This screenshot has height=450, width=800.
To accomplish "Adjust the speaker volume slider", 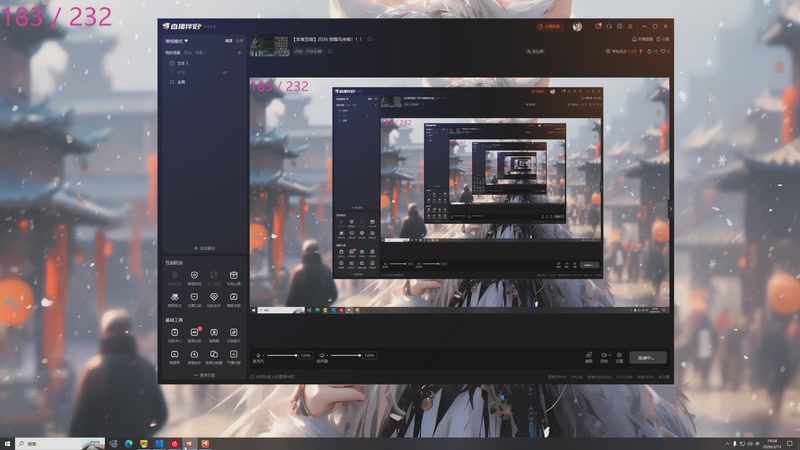I will 345,355.
